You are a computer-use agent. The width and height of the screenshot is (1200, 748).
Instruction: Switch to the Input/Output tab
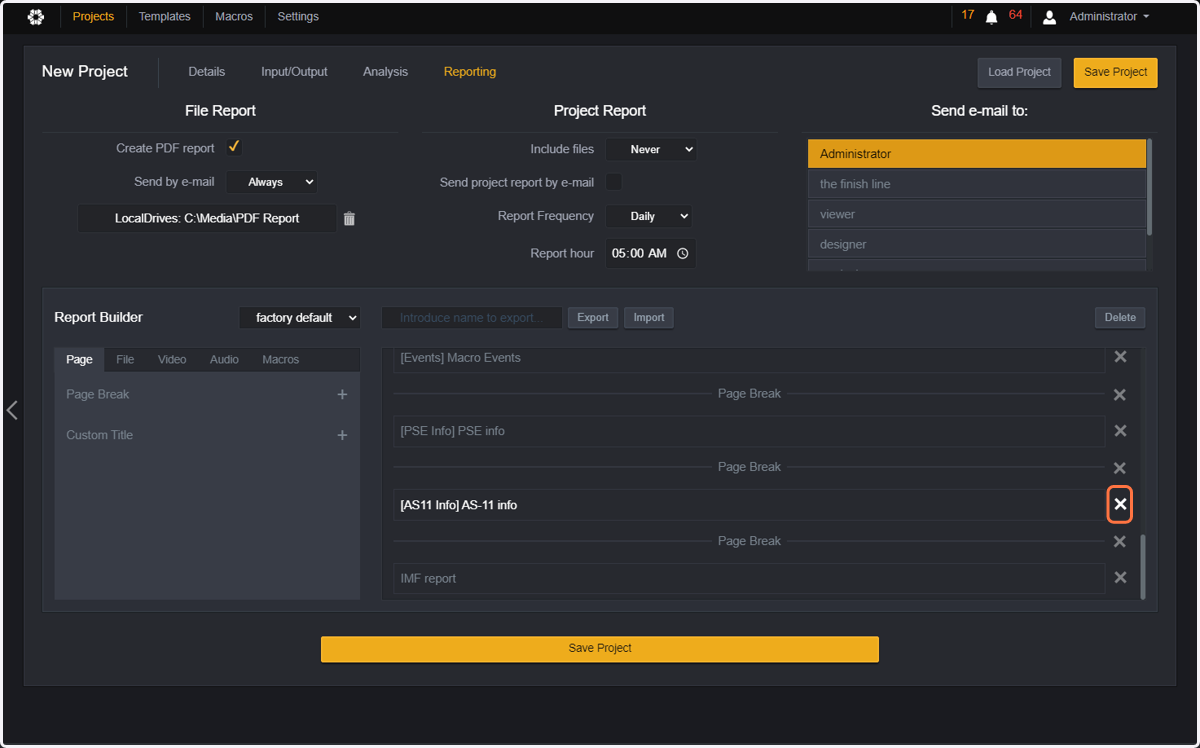294,72
